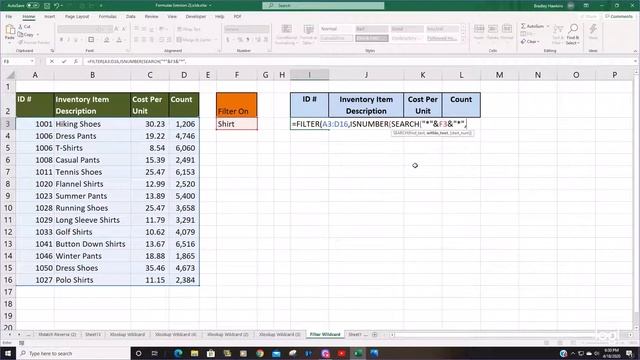
Task: Toggle the AutoSave switch
Action: pos(33,6)
